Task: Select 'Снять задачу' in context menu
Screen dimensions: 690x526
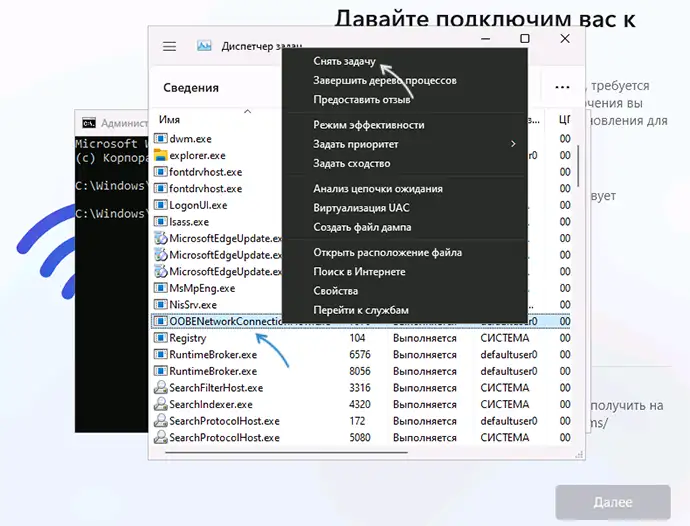Action: [x=344, y=61]
